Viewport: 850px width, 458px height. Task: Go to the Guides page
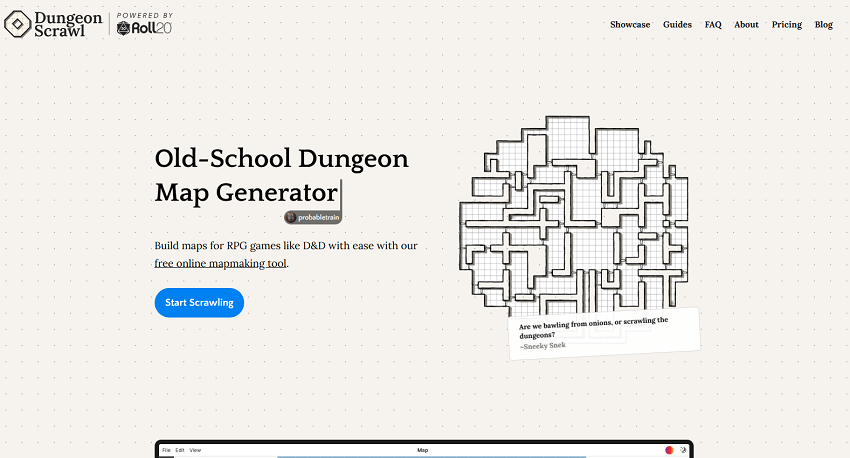click(677, 24)
